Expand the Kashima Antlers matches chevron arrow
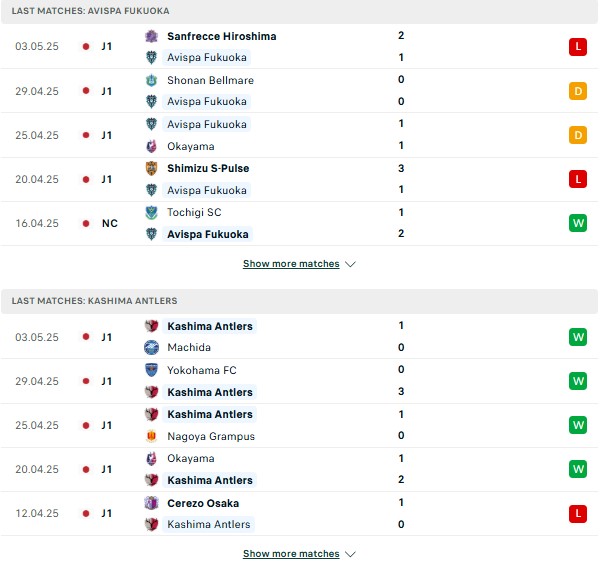Image resolution: width=603 pixels, height=571 pixels. point(350,554)
